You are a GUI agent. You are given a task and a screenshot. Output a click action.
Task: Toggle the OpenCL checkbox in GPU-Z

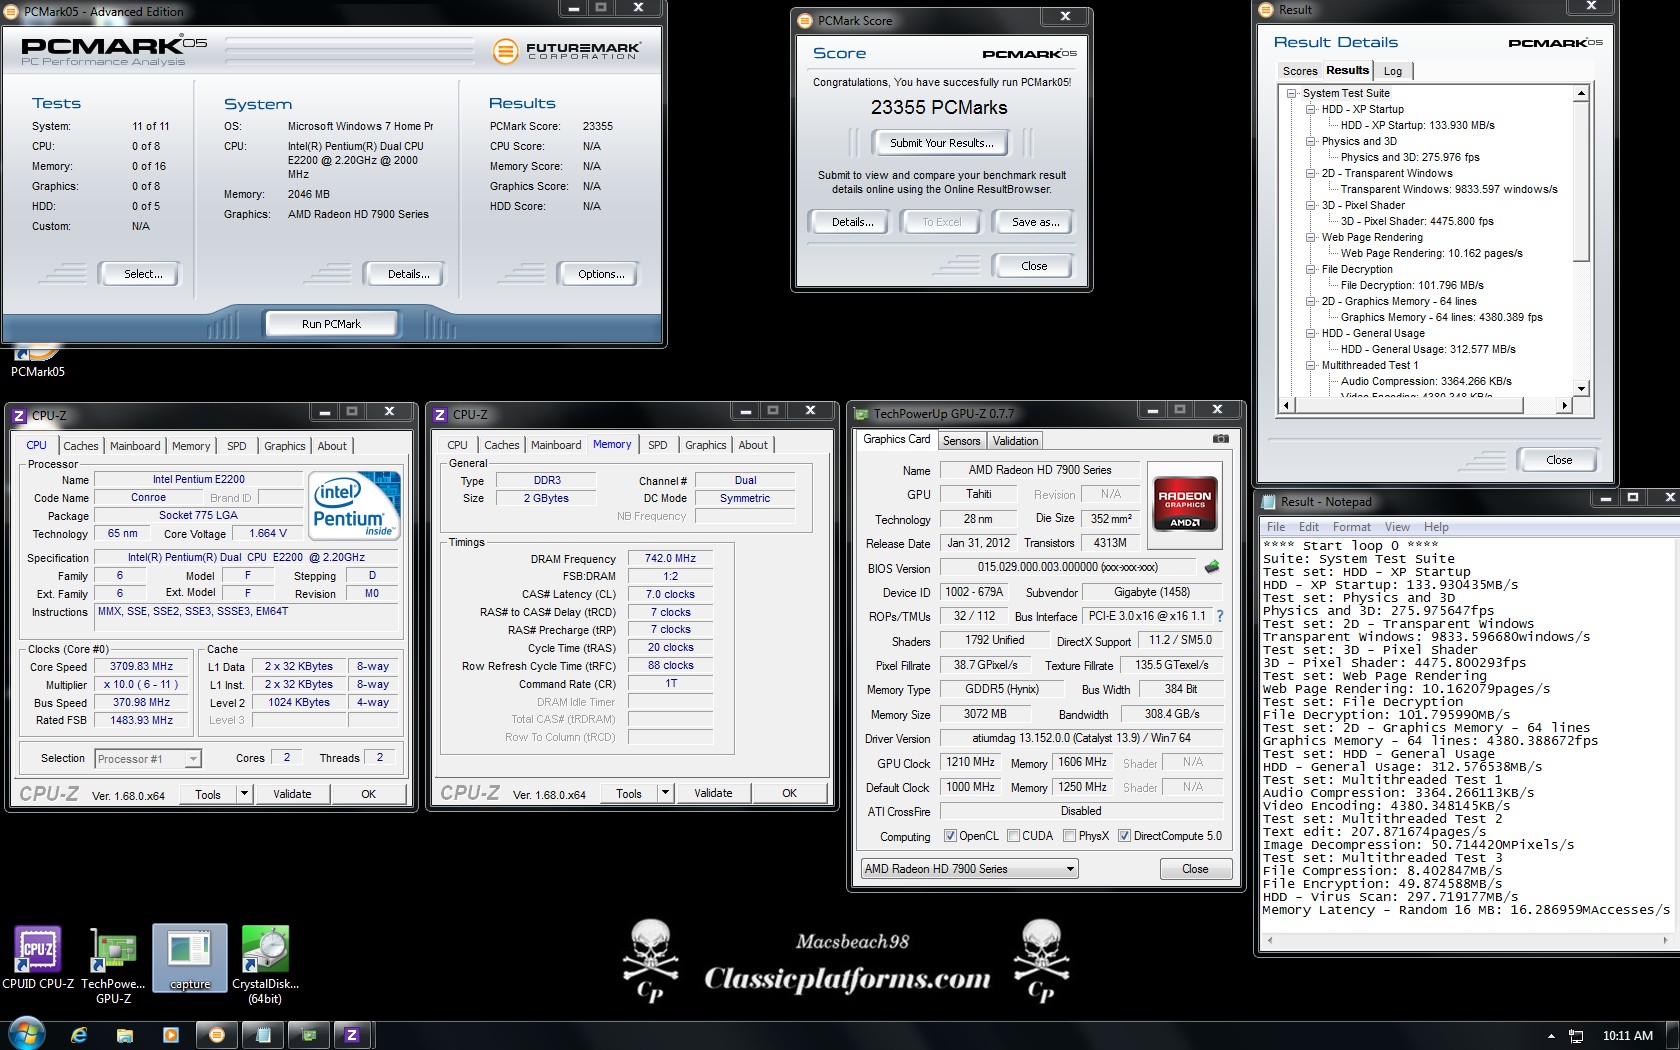(950, 836)
